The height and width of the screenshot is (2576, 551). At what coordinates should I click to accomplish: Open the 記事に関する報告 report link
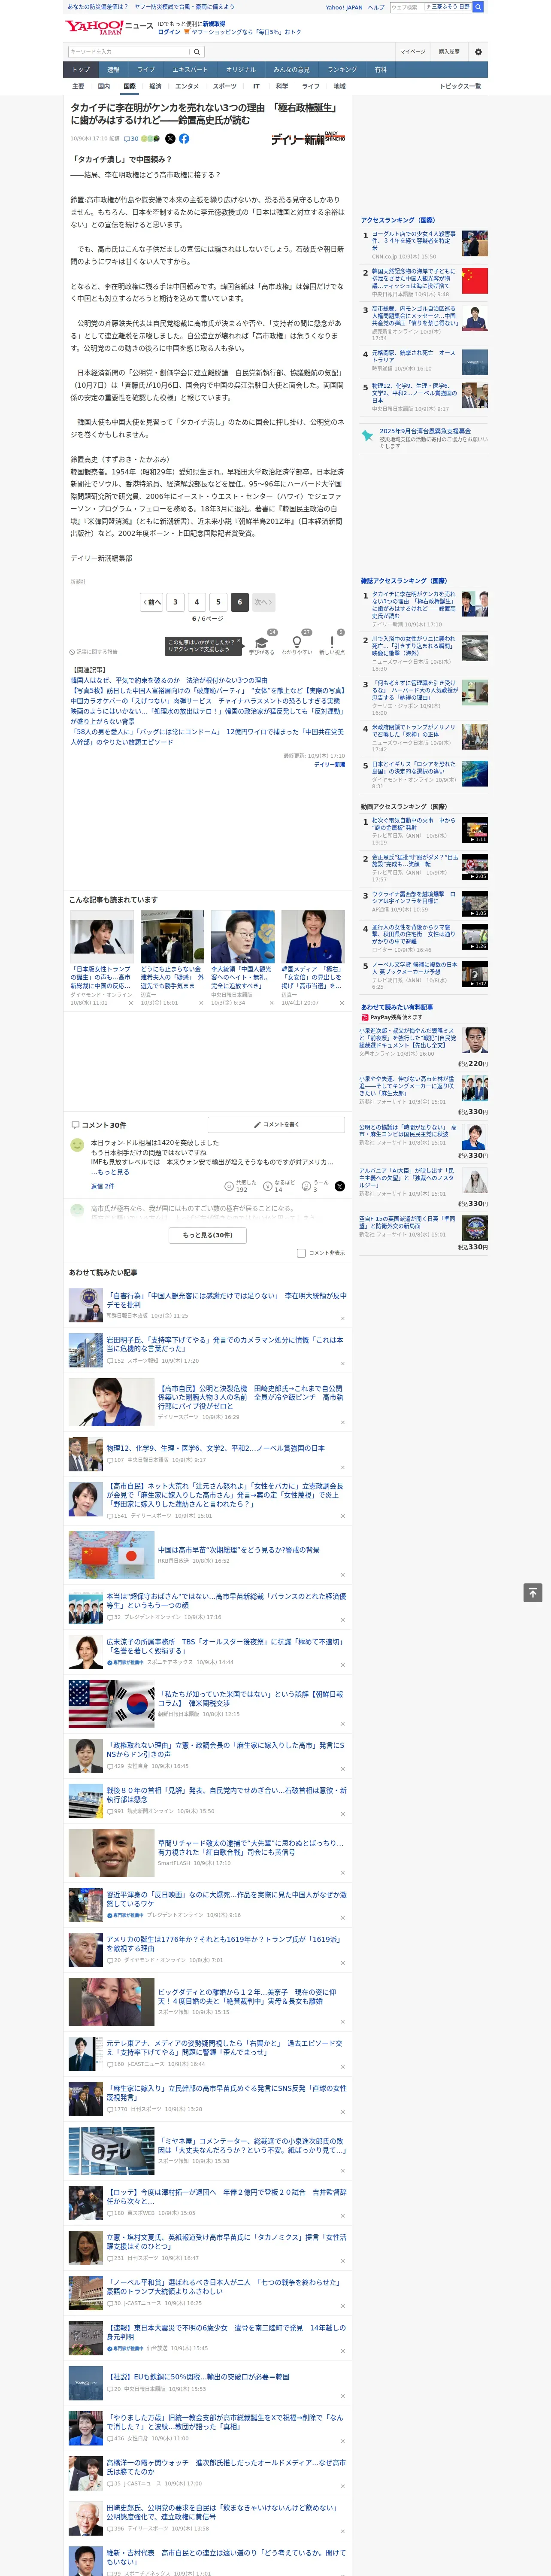tap(93, 652)
